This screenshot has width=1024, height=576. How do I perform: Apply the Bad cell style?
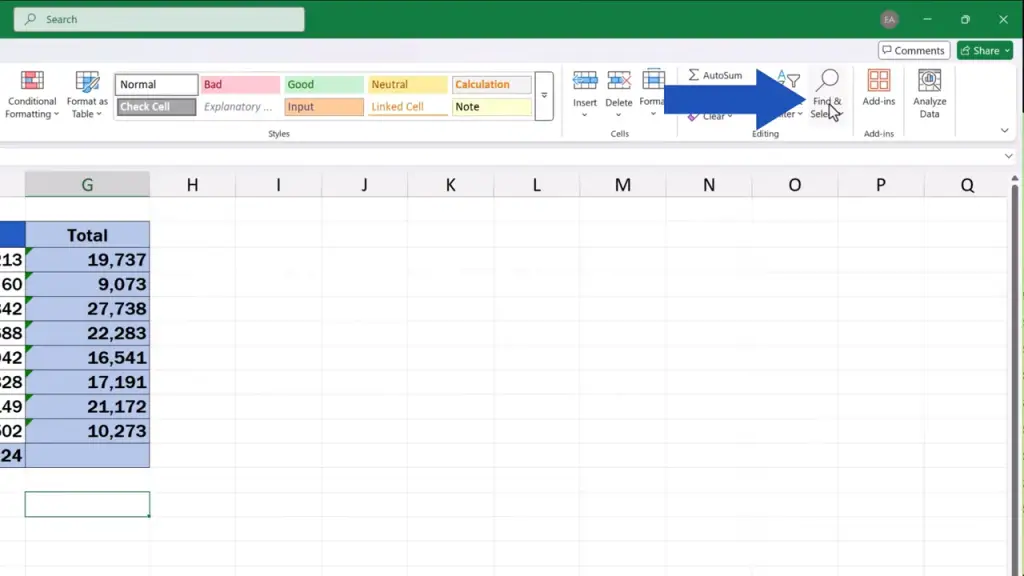click(240, 85)
